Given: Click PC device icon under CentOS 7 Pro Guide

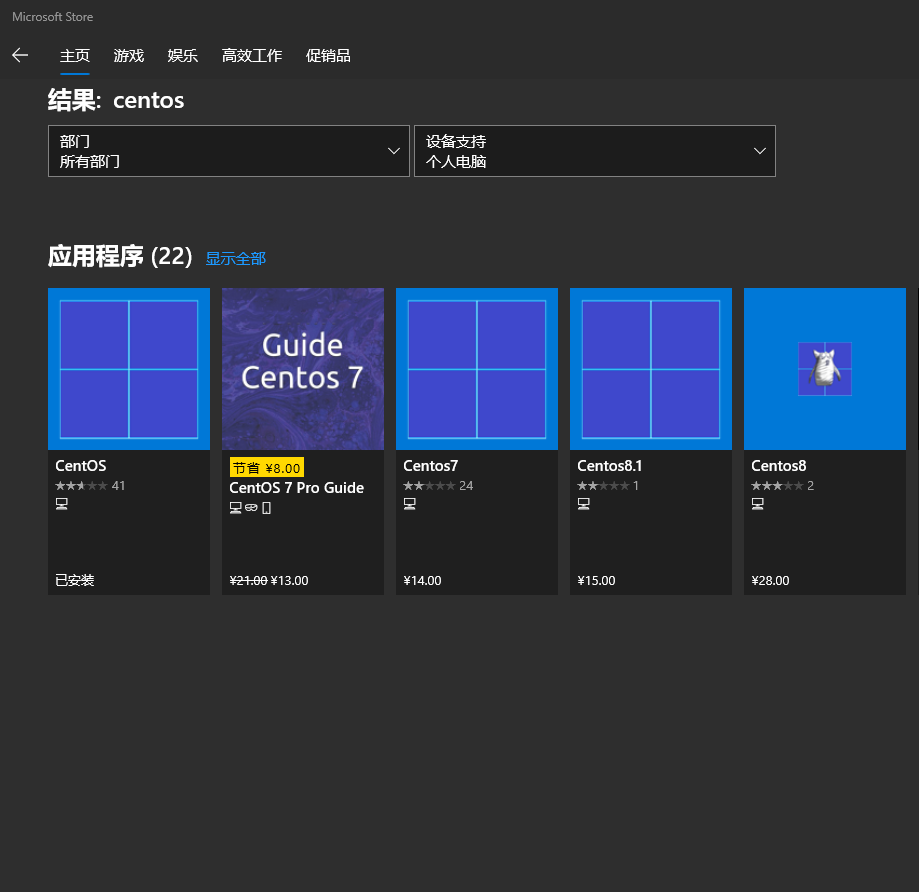Looking at the screenshot, I should click(x=236, y=508).
